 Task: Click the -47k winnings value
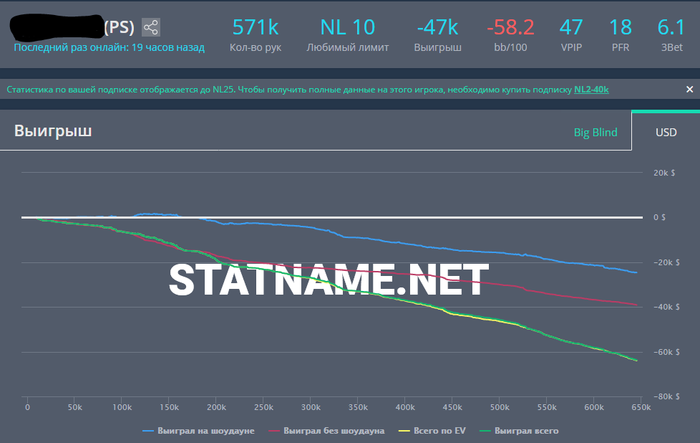(438, 27)
